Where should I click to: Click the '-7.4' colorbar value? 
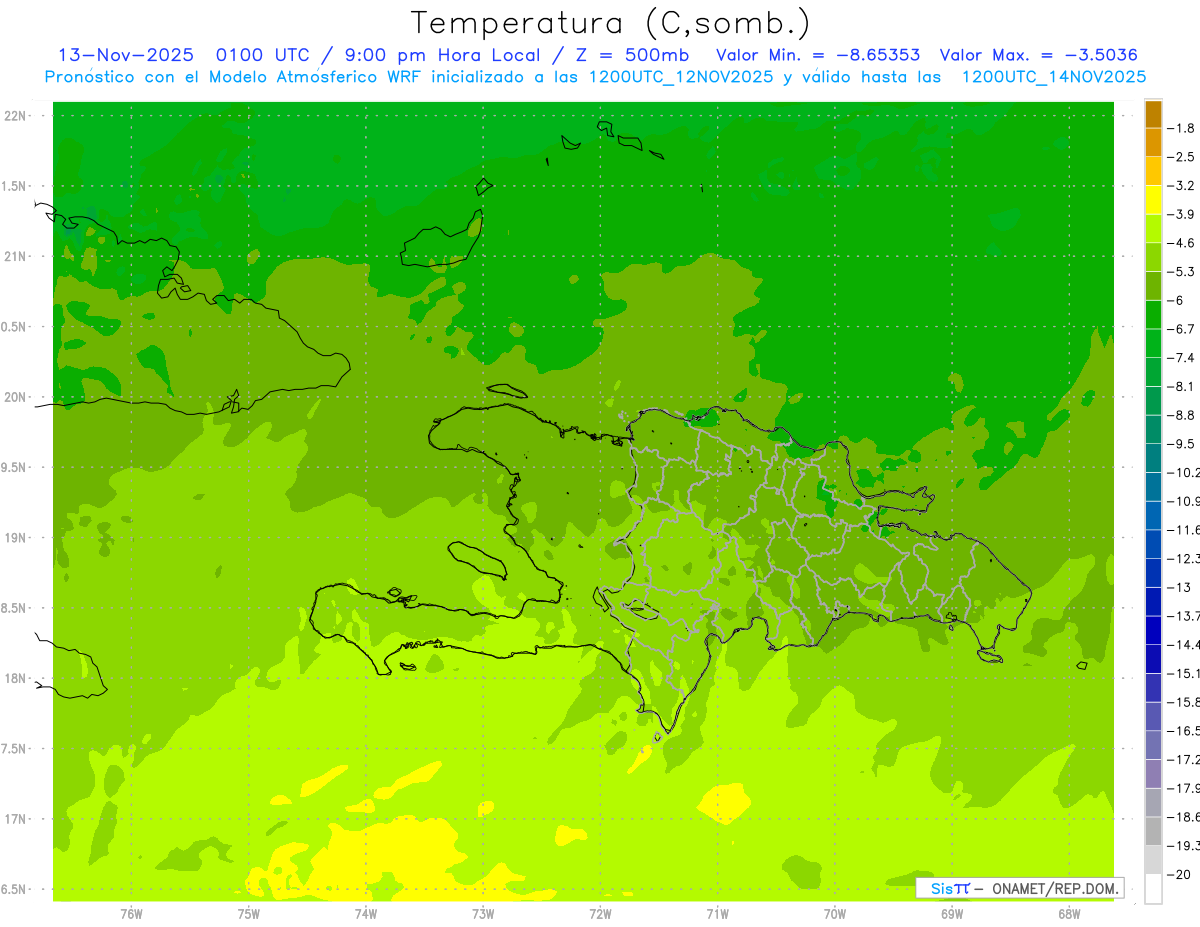(x=1181, y=358)
